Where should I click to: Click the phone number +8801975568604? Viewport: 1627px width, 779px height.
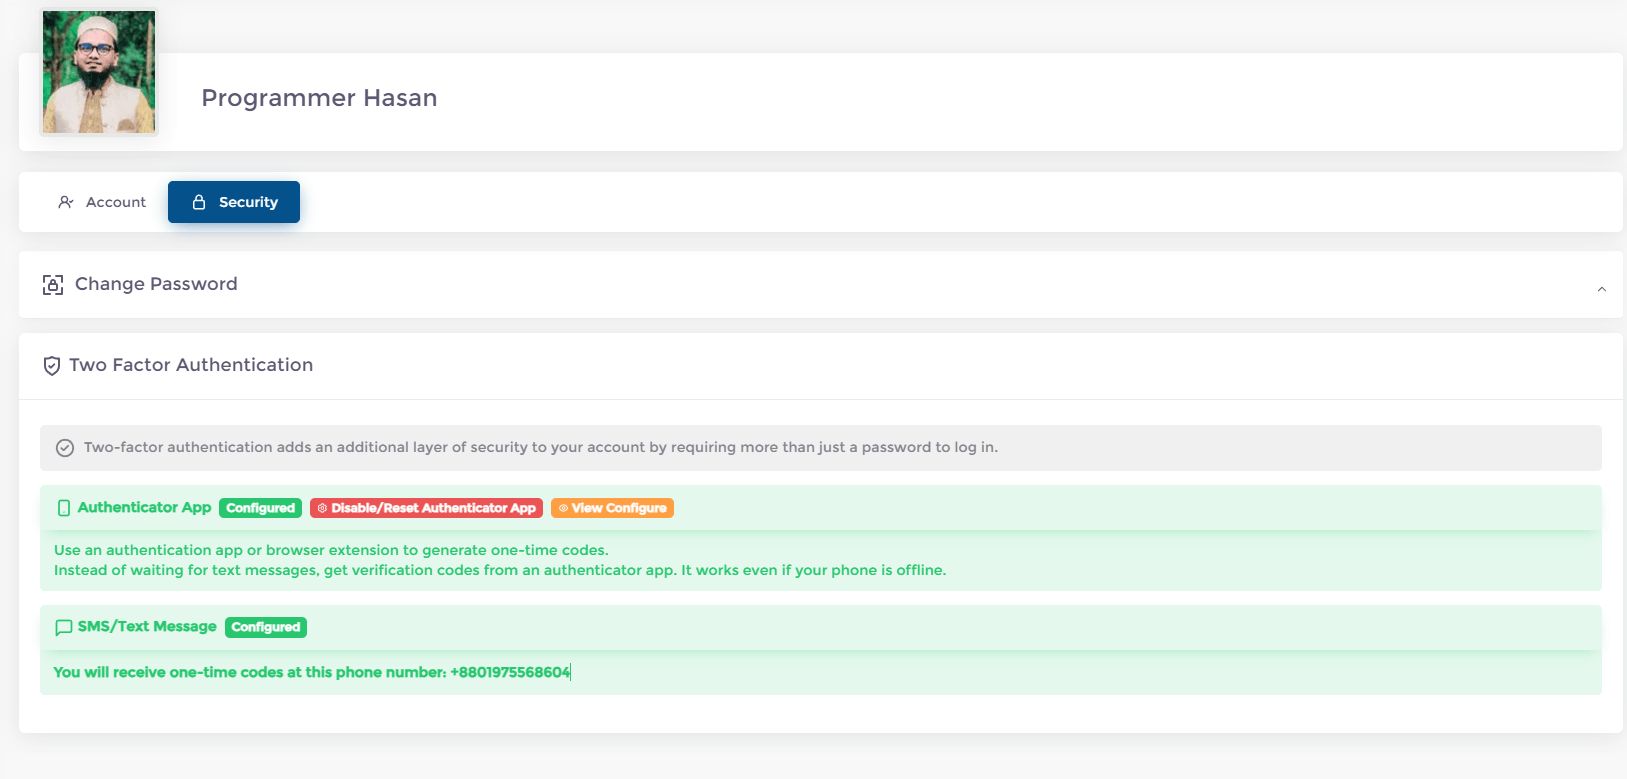pos(510,672)
